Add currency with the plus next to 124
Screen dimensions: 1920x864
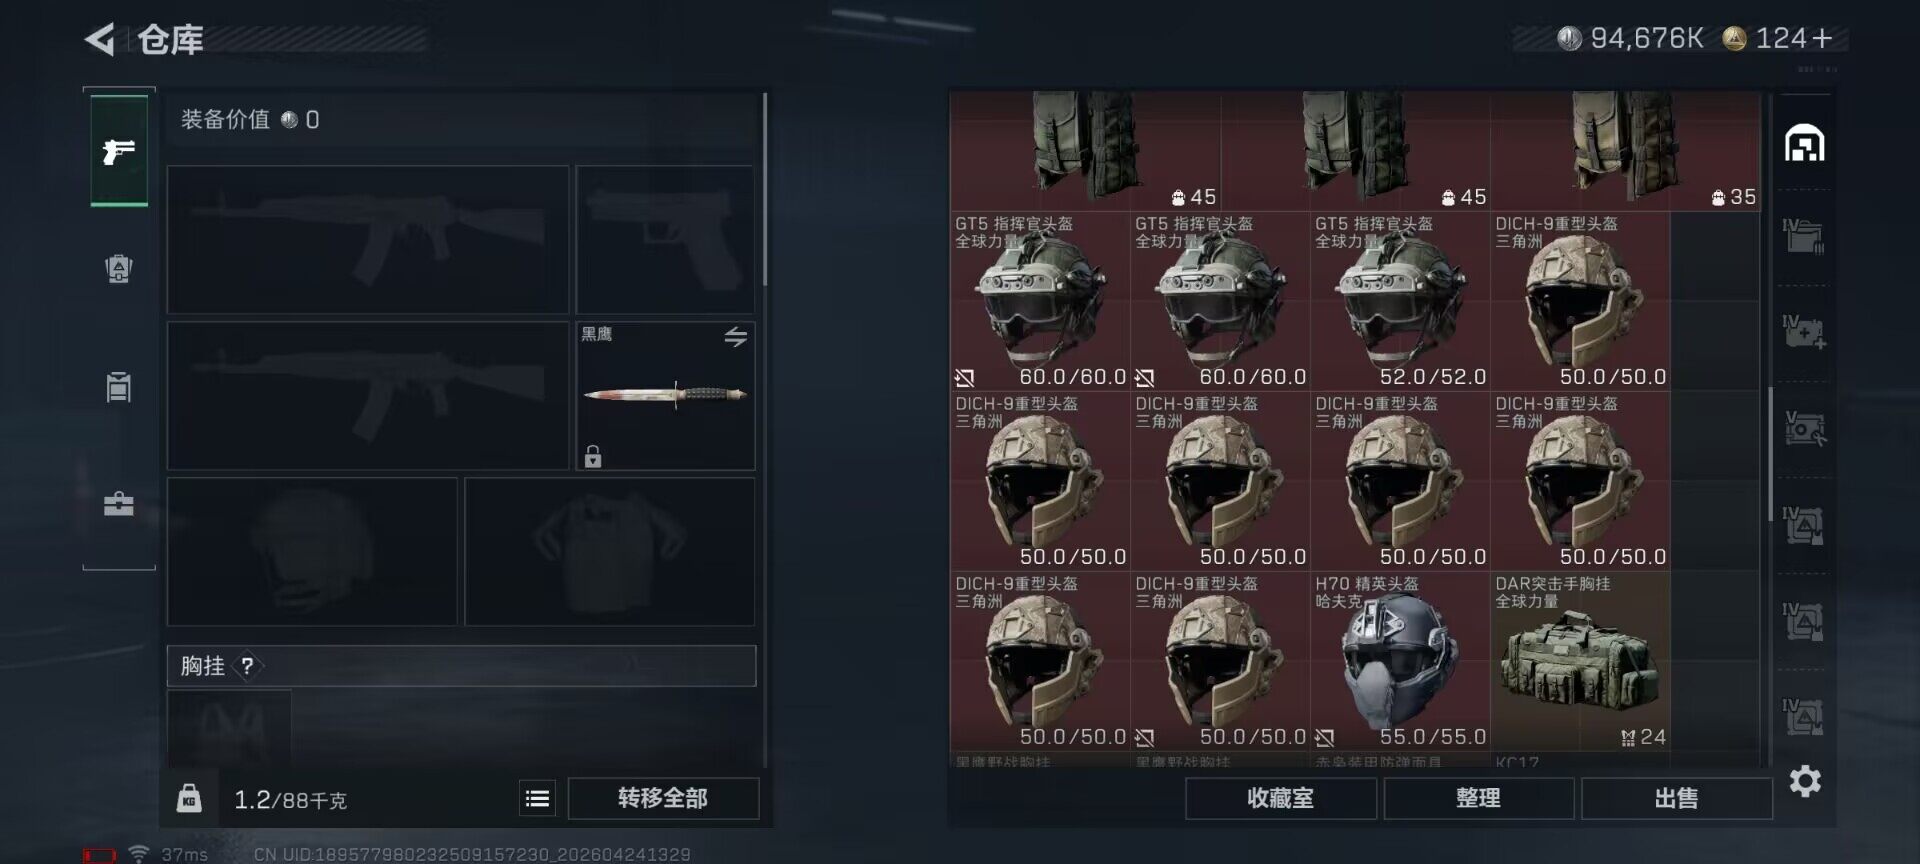tap(1823, 38)
